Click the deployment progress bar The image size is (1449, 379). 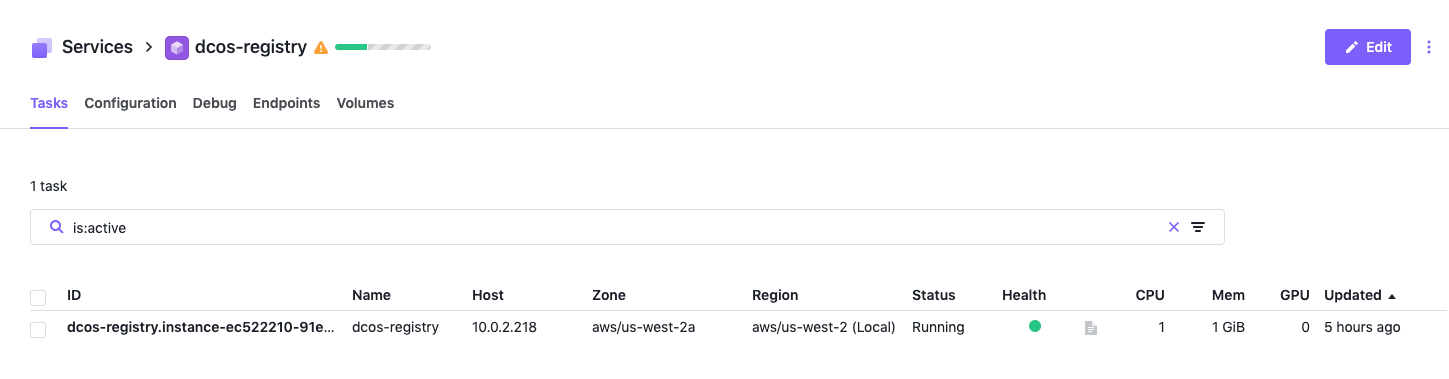[x=383, y=47]
